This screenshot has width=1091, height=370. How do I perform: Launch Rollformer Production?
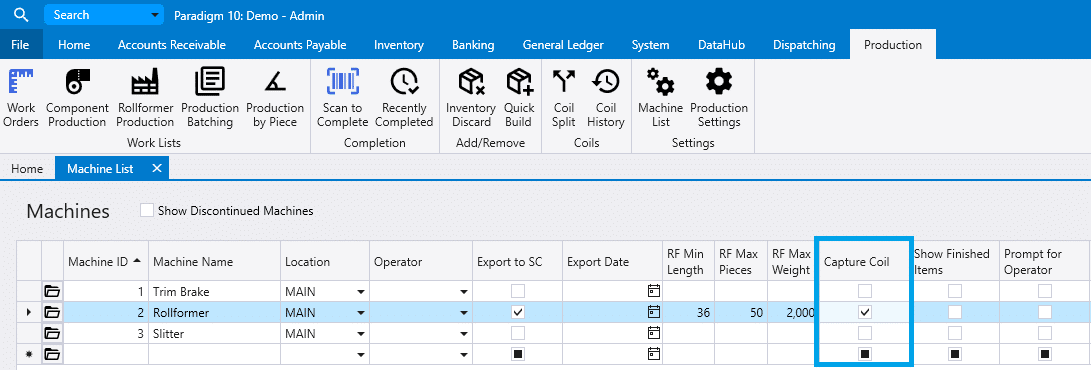(x=145, y=98)
